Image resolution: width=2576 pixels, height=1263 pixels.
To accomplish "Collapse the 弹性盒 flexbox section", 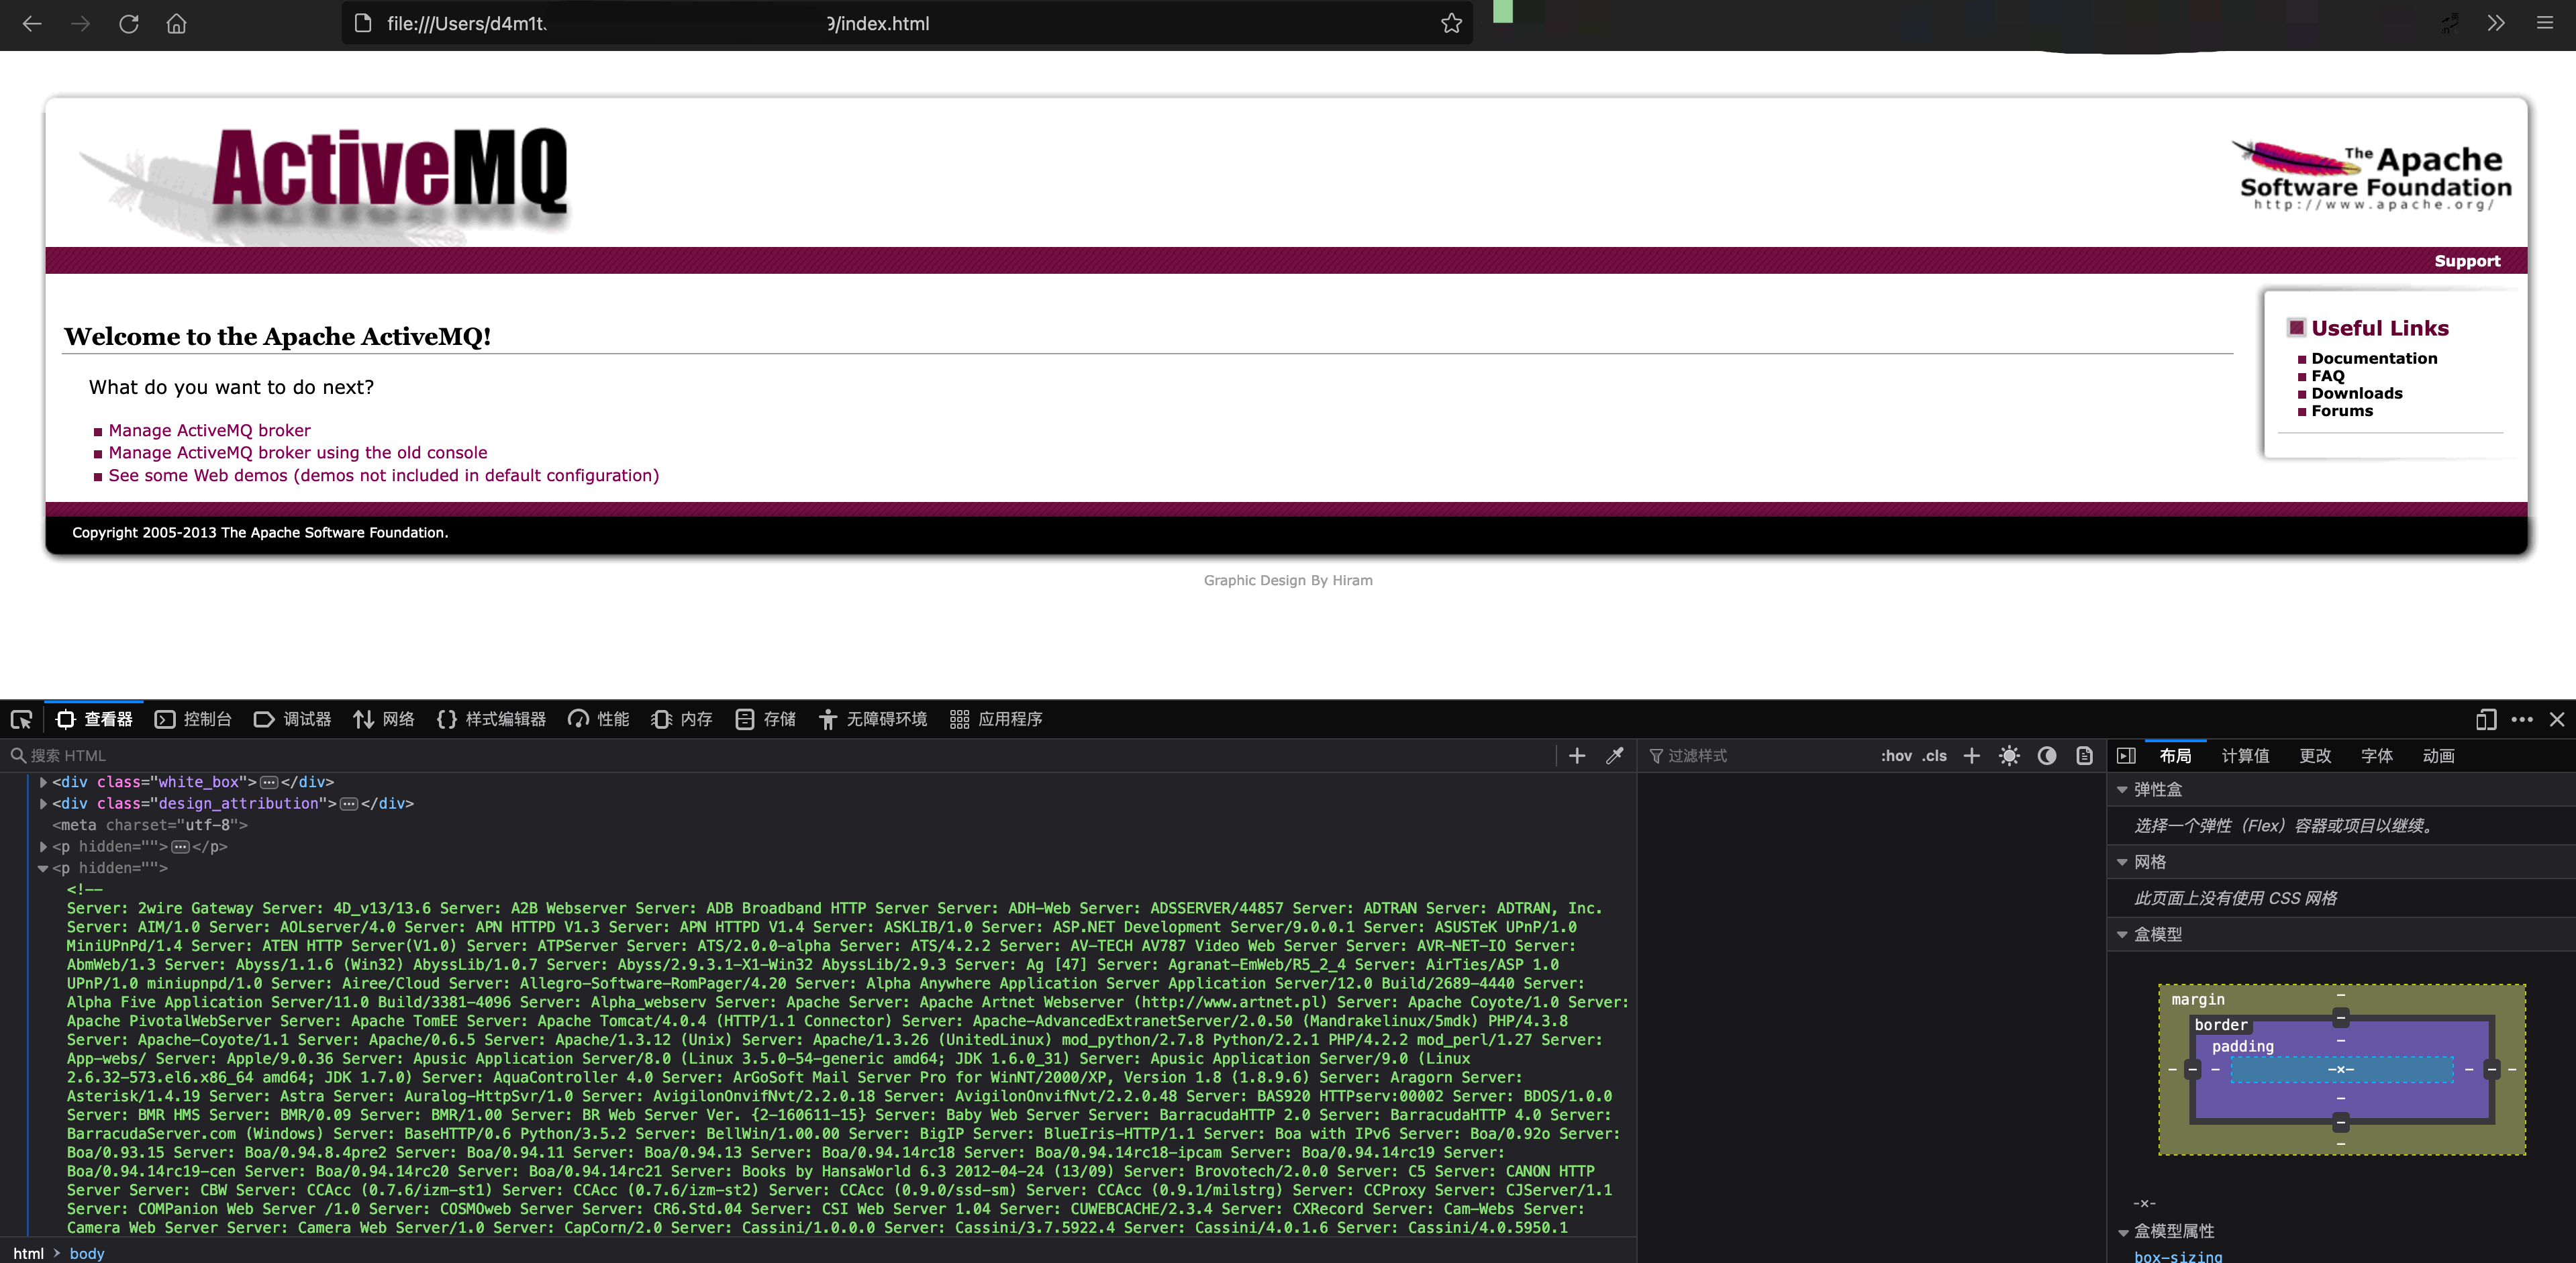I will (x=2122, y=790).
